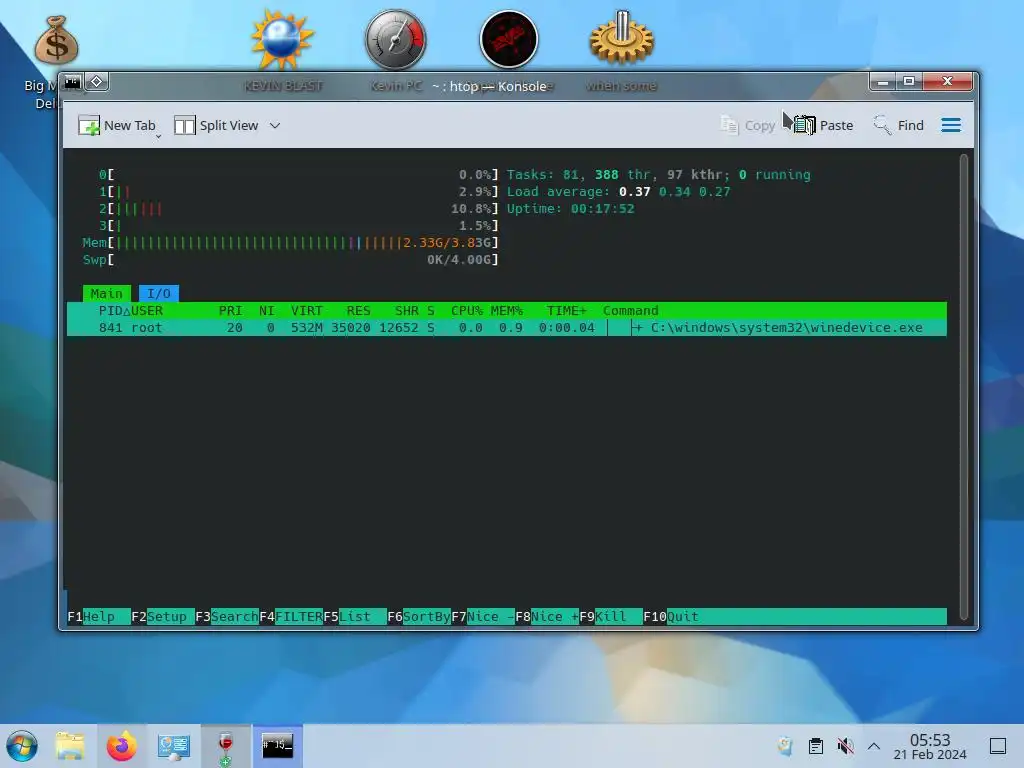Expand hidden system tray icons arrow
The image size is (1024, 768).
coord(874,746)
